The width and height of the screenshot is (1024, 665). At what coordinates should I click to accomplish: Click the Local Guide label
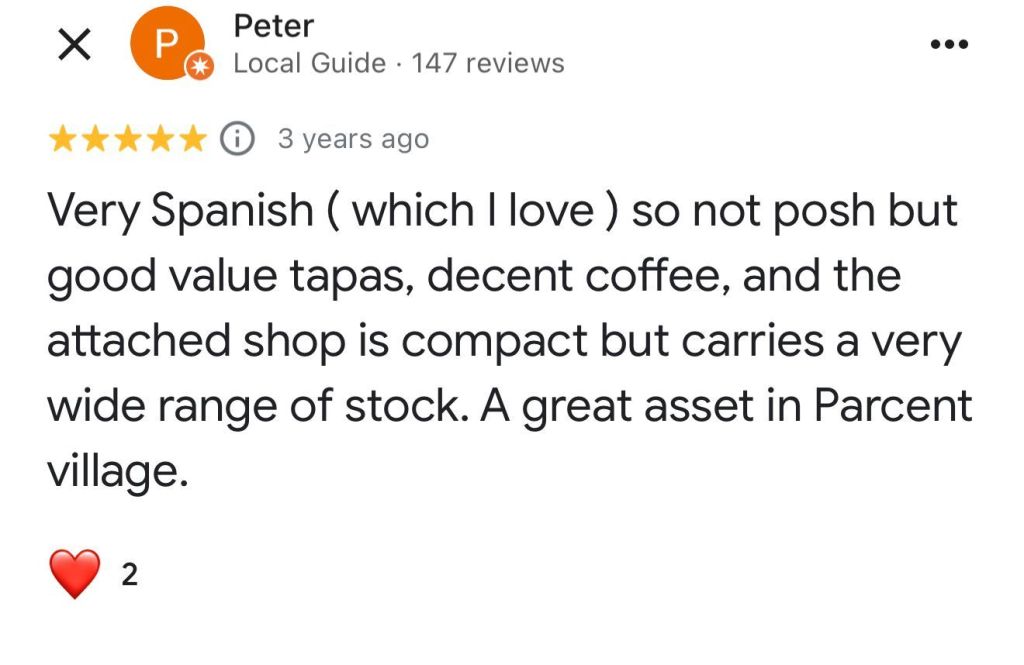click(x=309, y=64)
